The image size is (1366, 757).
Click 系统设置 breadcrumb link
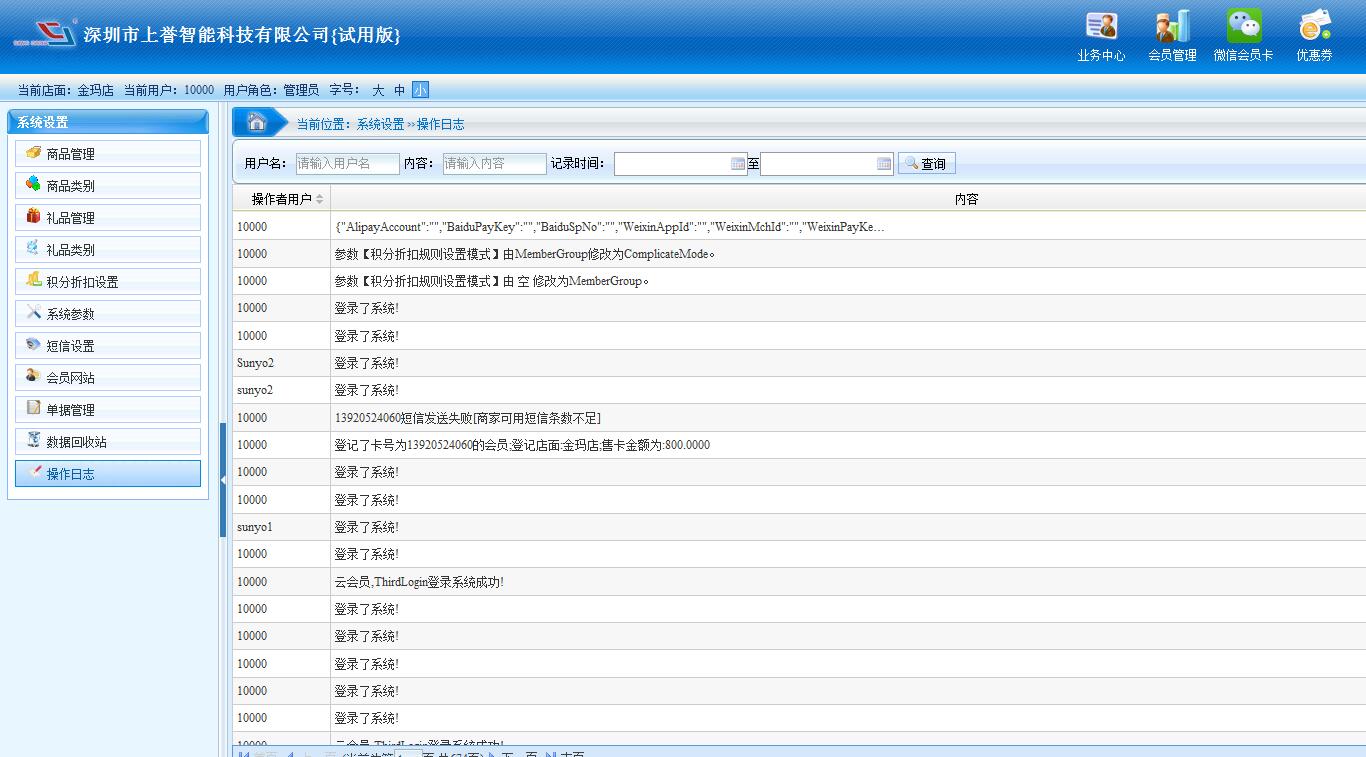coord(380,125)
